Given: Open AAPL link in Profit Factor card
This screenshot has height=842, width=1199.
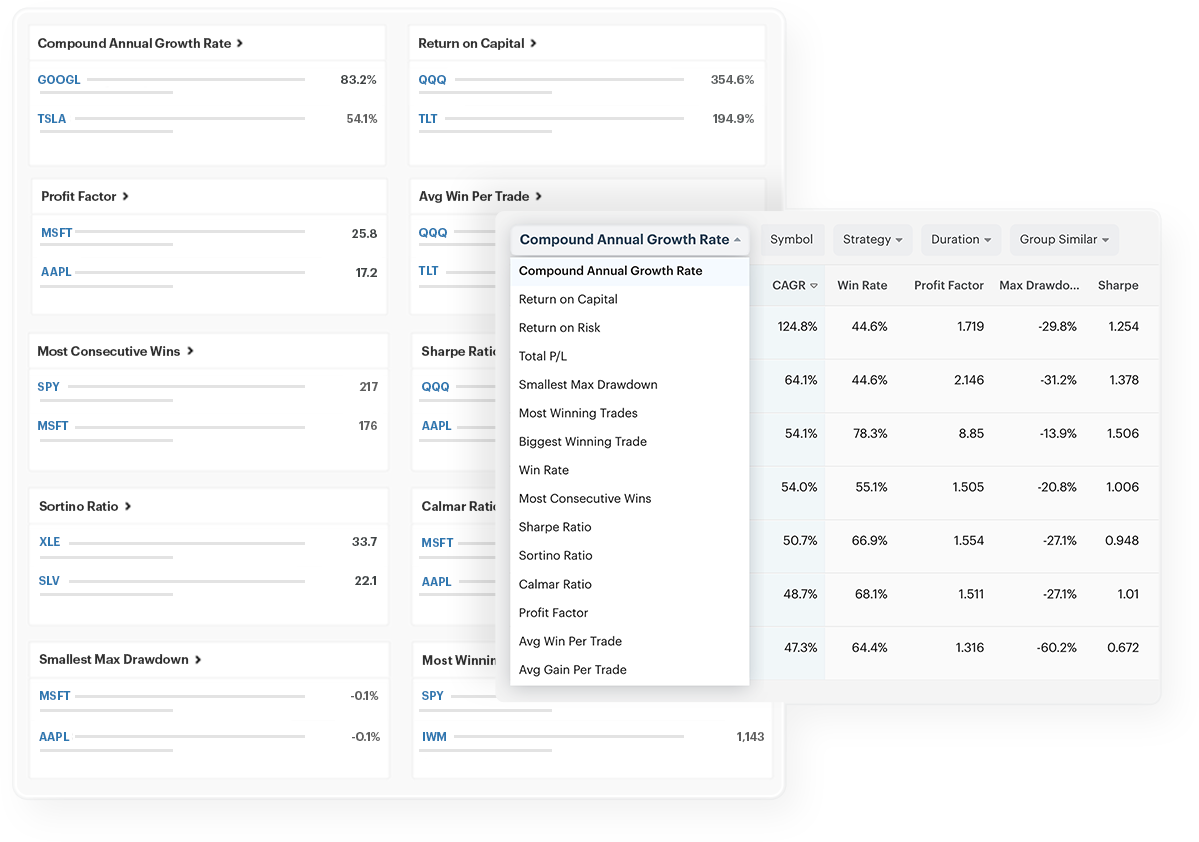Looking at the screenshot, I should click(x=56, y=271).
